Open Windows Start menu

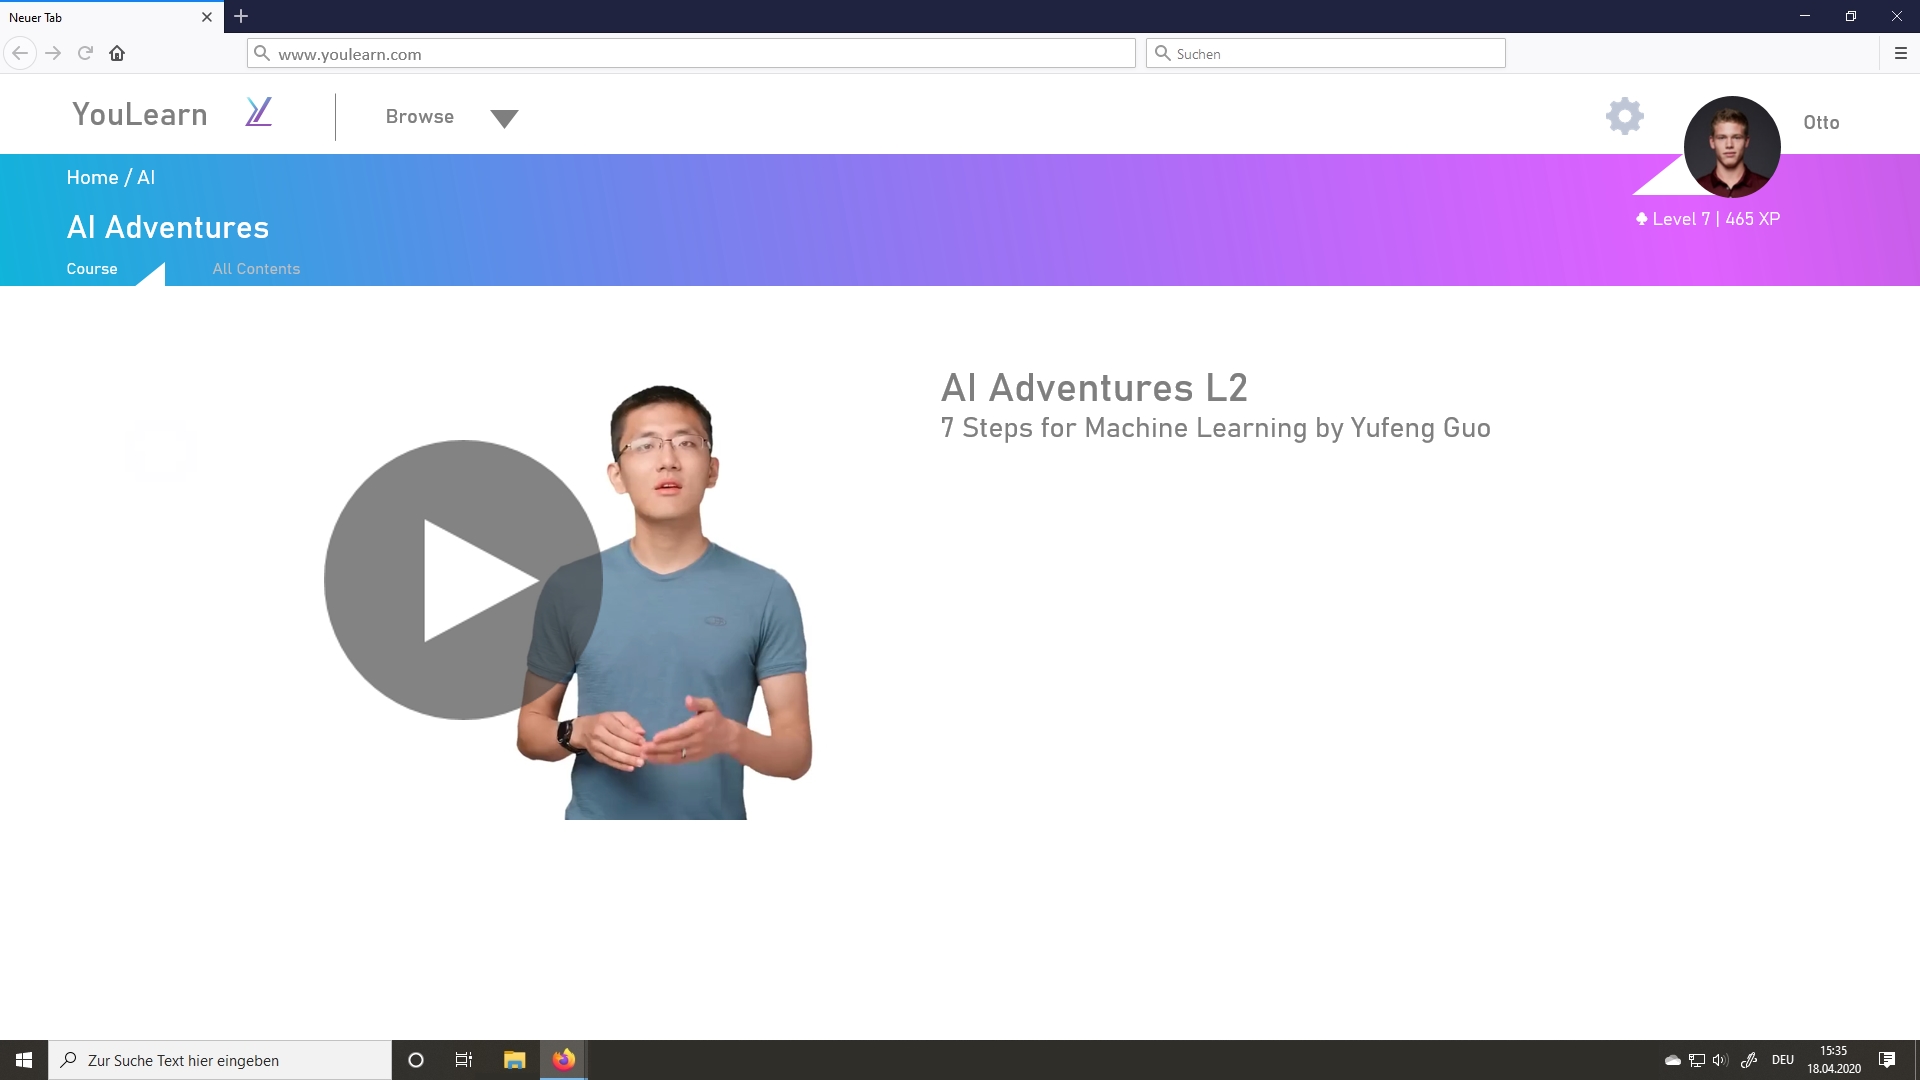pyautogui.click(x=24, y=1060)
